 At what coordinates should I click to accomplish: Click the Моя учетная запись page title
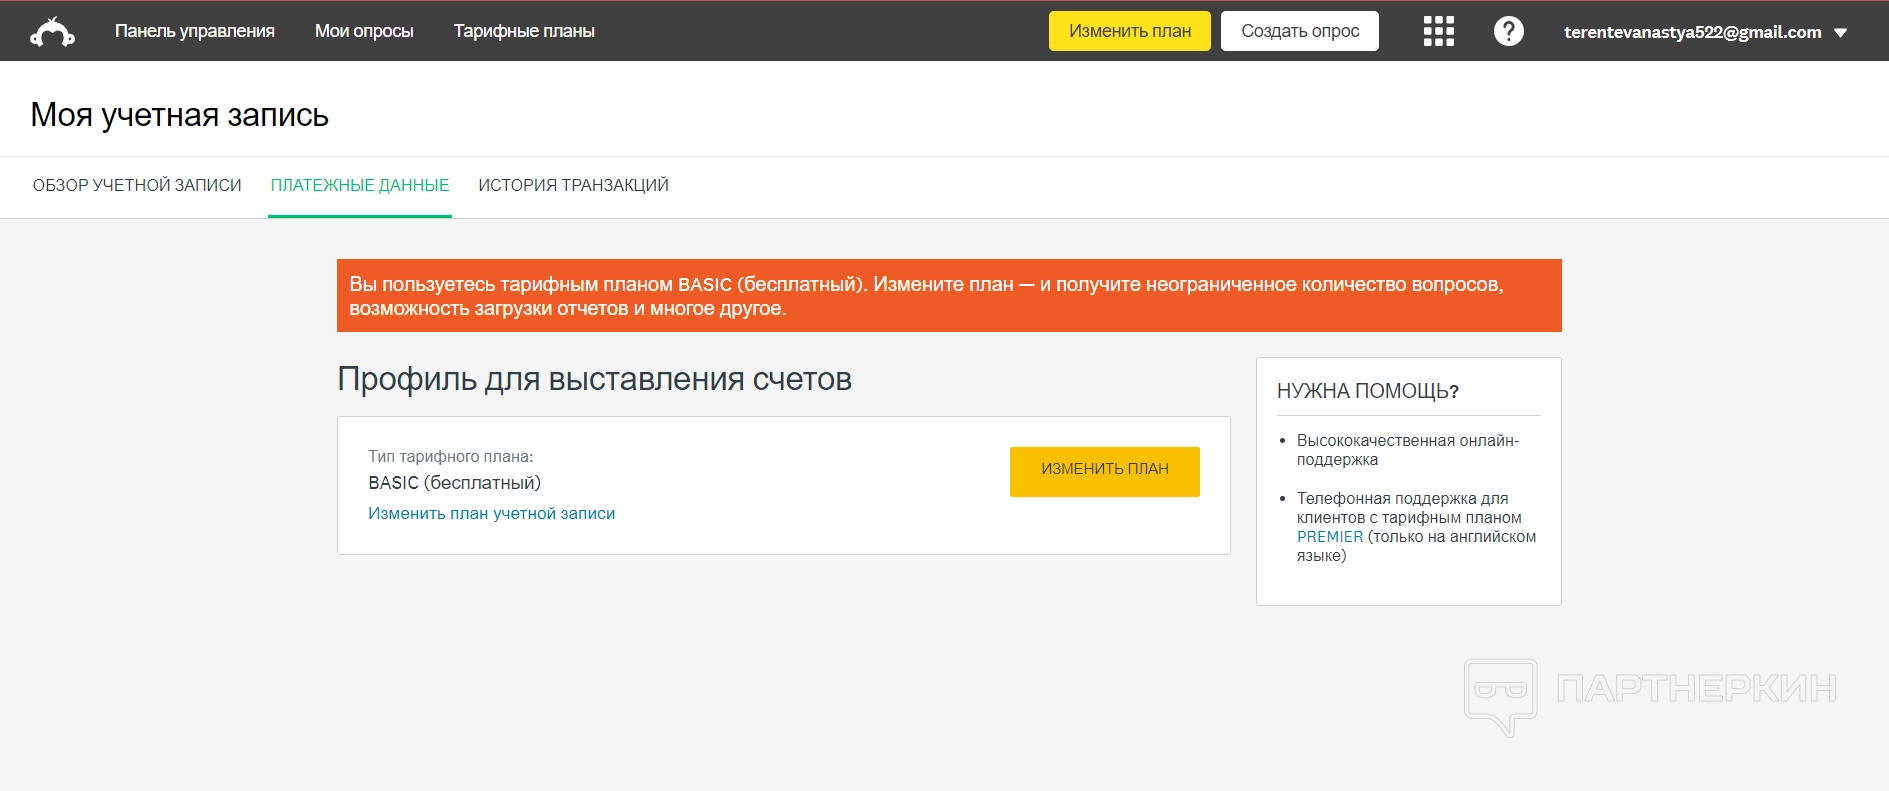click(180, 115)
